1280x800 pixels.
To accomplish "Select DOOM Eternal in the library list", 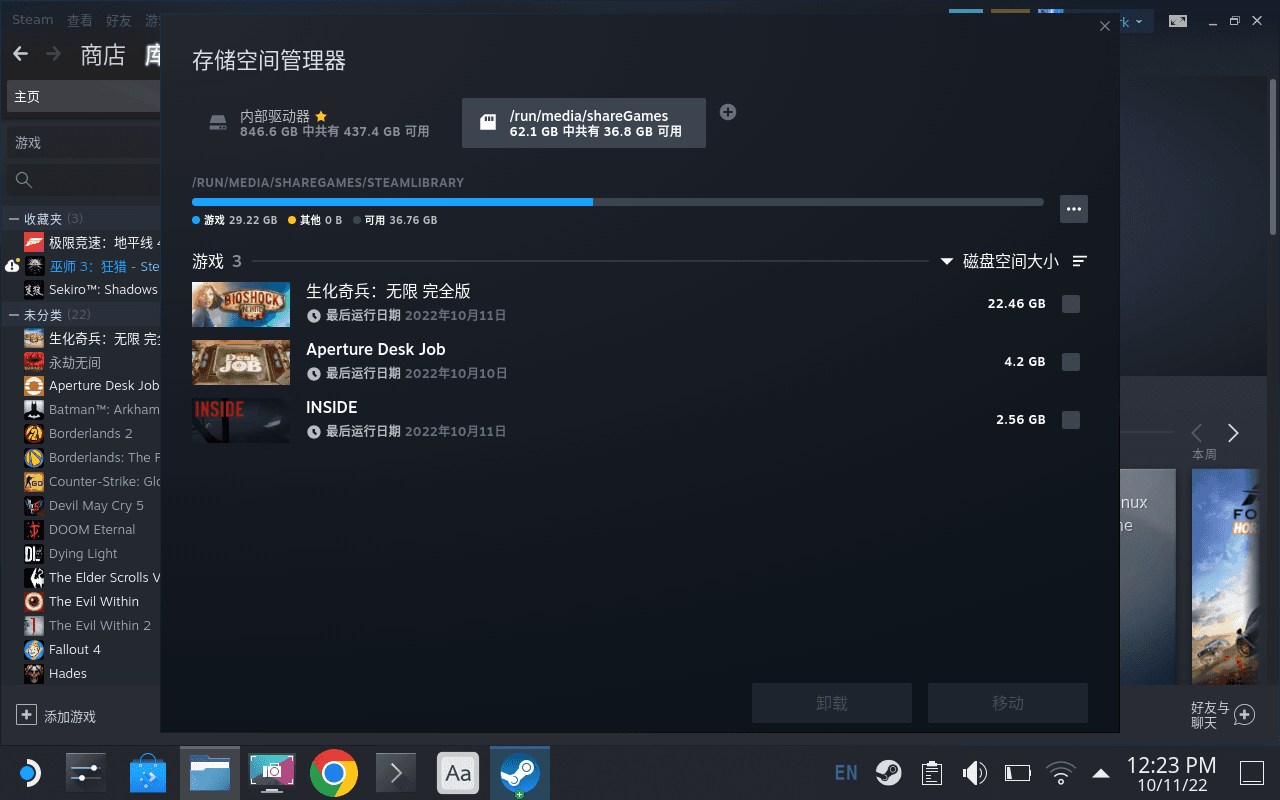I will click(92, 530).
